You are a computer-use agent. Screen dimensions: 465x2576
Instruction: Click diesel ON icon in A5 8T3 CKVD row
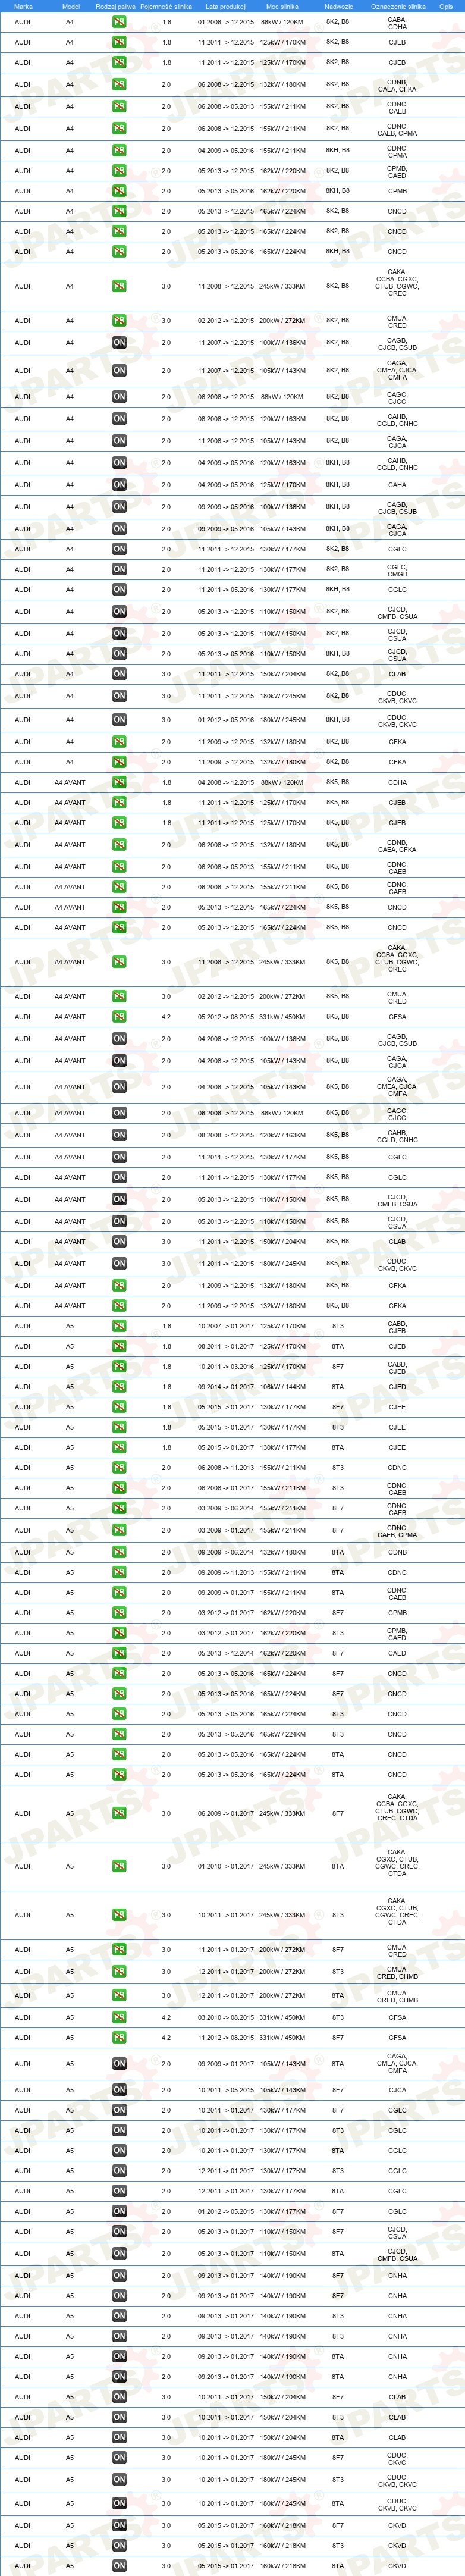(119, 2546)
